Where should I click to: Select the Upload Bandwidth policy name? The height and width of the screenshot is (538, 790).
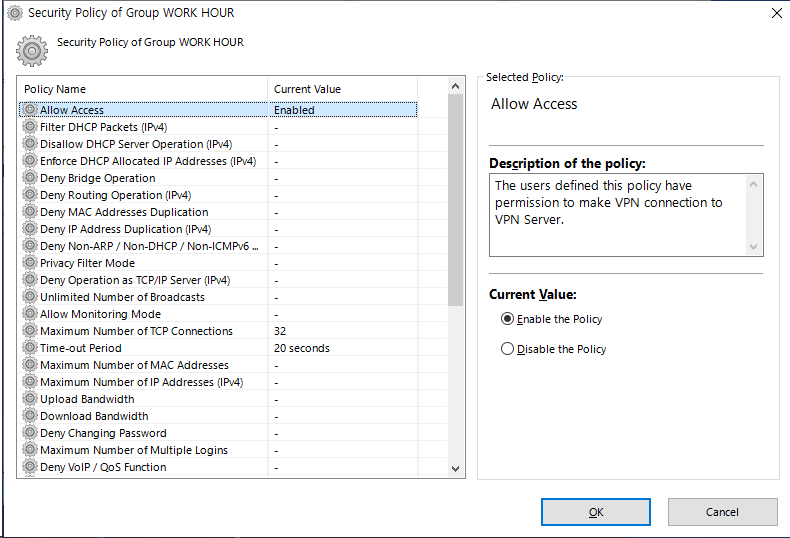point(87,399)
